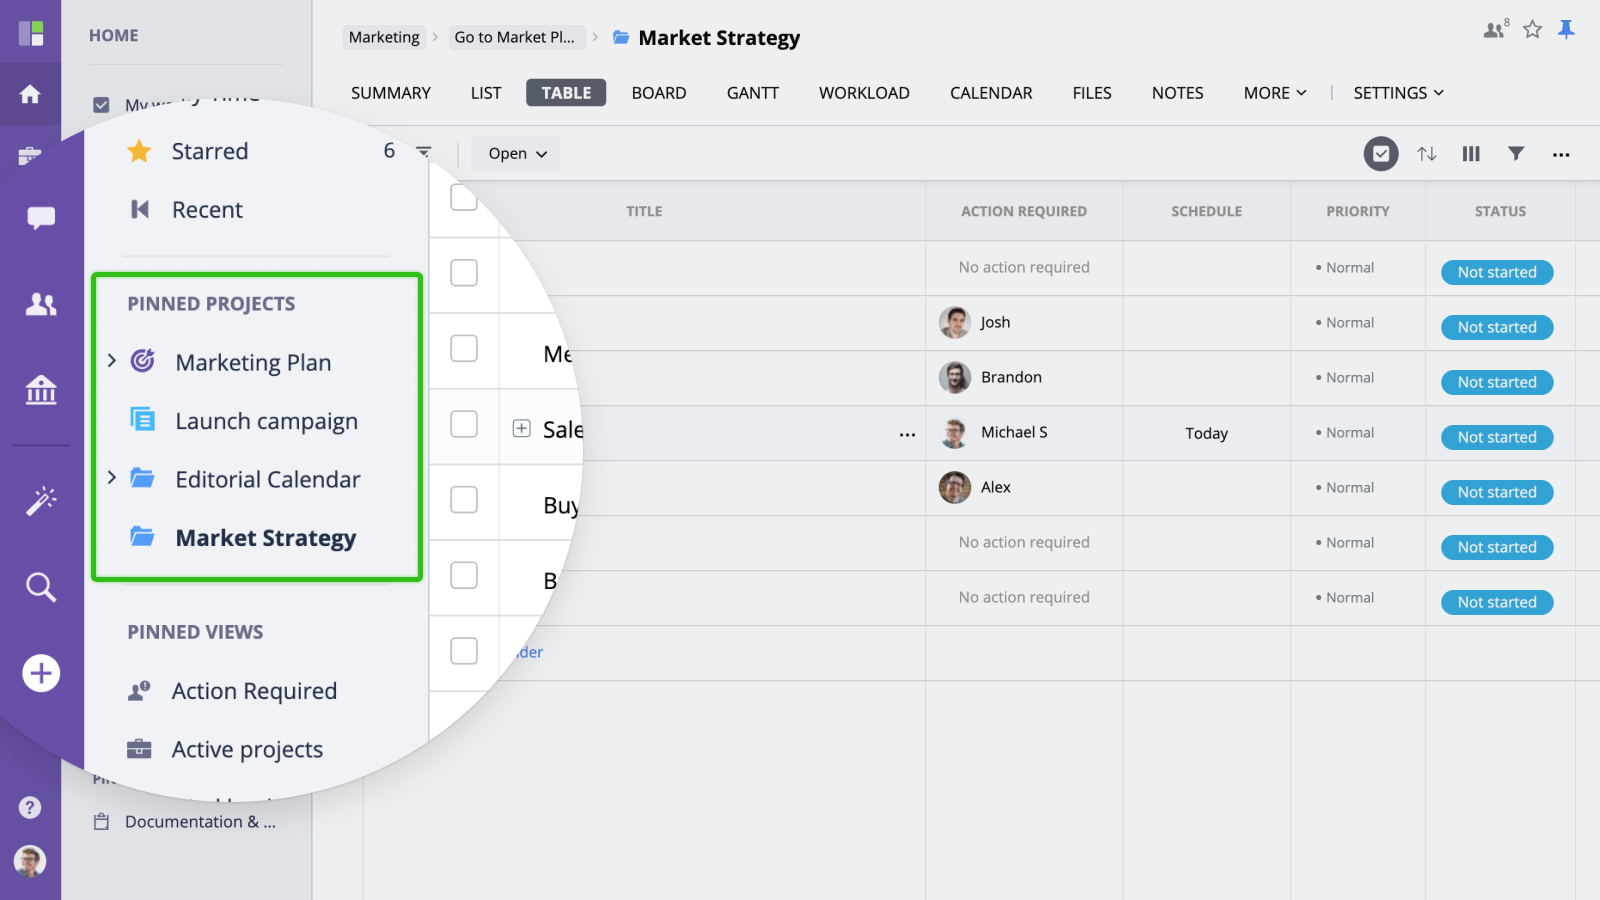Image resolution: width=1600 pixels, height=900 pixels.
Task: Open Documentation & ... sidebar item
Action: 200,822
